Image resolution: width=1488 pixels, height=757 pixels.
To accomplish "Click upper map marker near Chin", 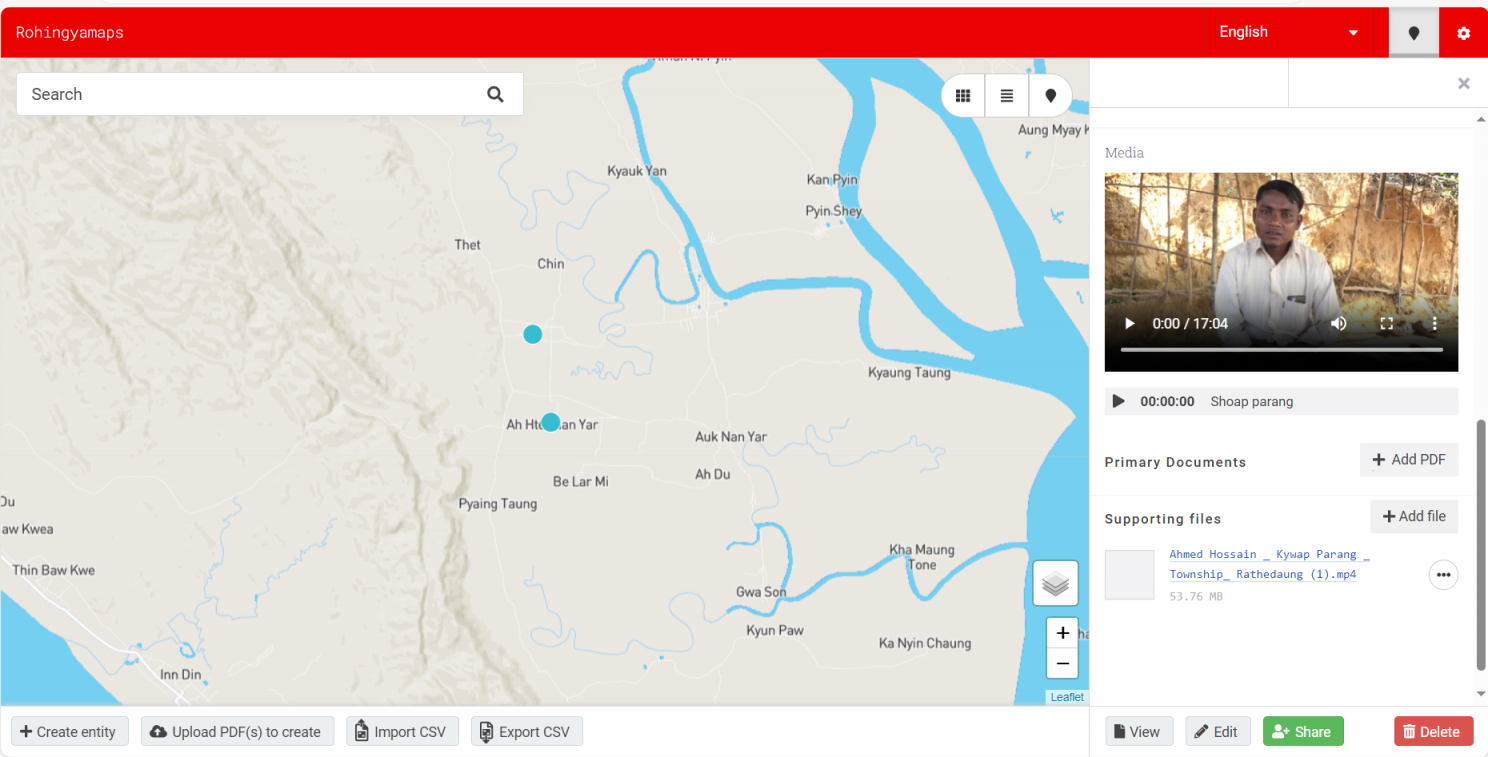I will click(533, 334).
